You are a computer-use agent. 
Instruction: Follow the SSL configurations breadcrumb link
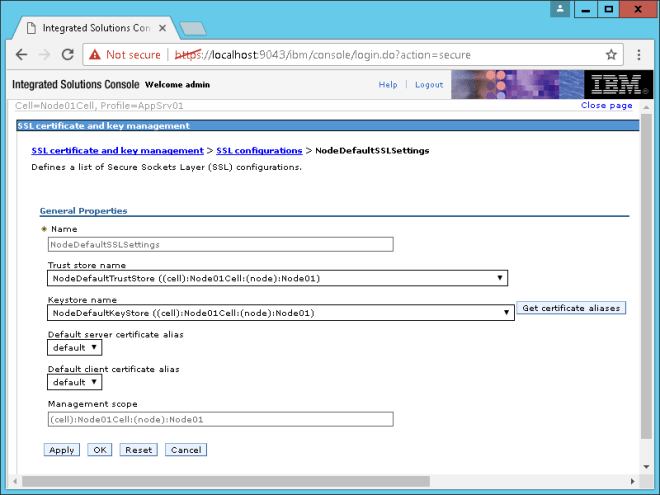pyautogui.click(x=259, y=150)
